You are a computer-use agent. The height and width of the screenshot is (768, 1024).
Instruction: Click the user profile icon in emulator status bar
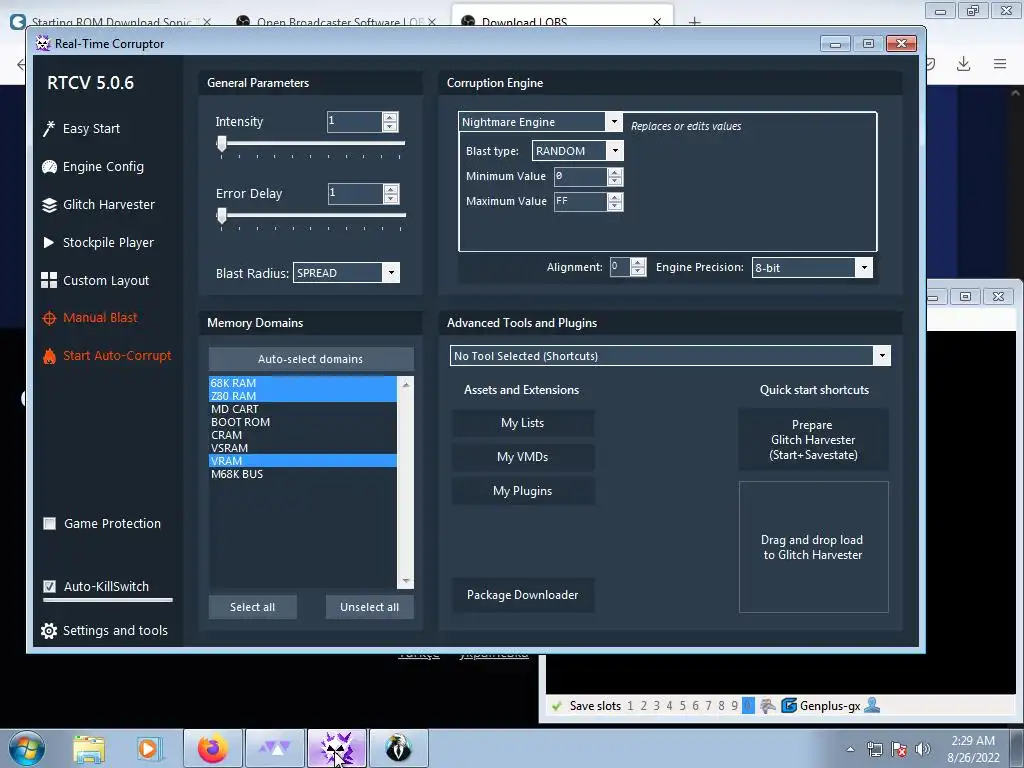(871, 705)
